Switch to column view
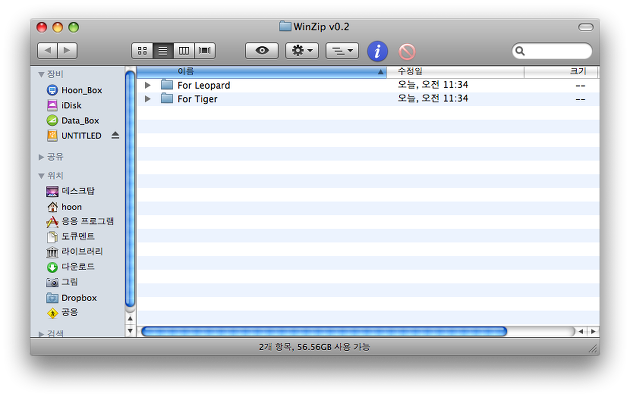This screenshot has height=397, width=630. click(184, 51)
